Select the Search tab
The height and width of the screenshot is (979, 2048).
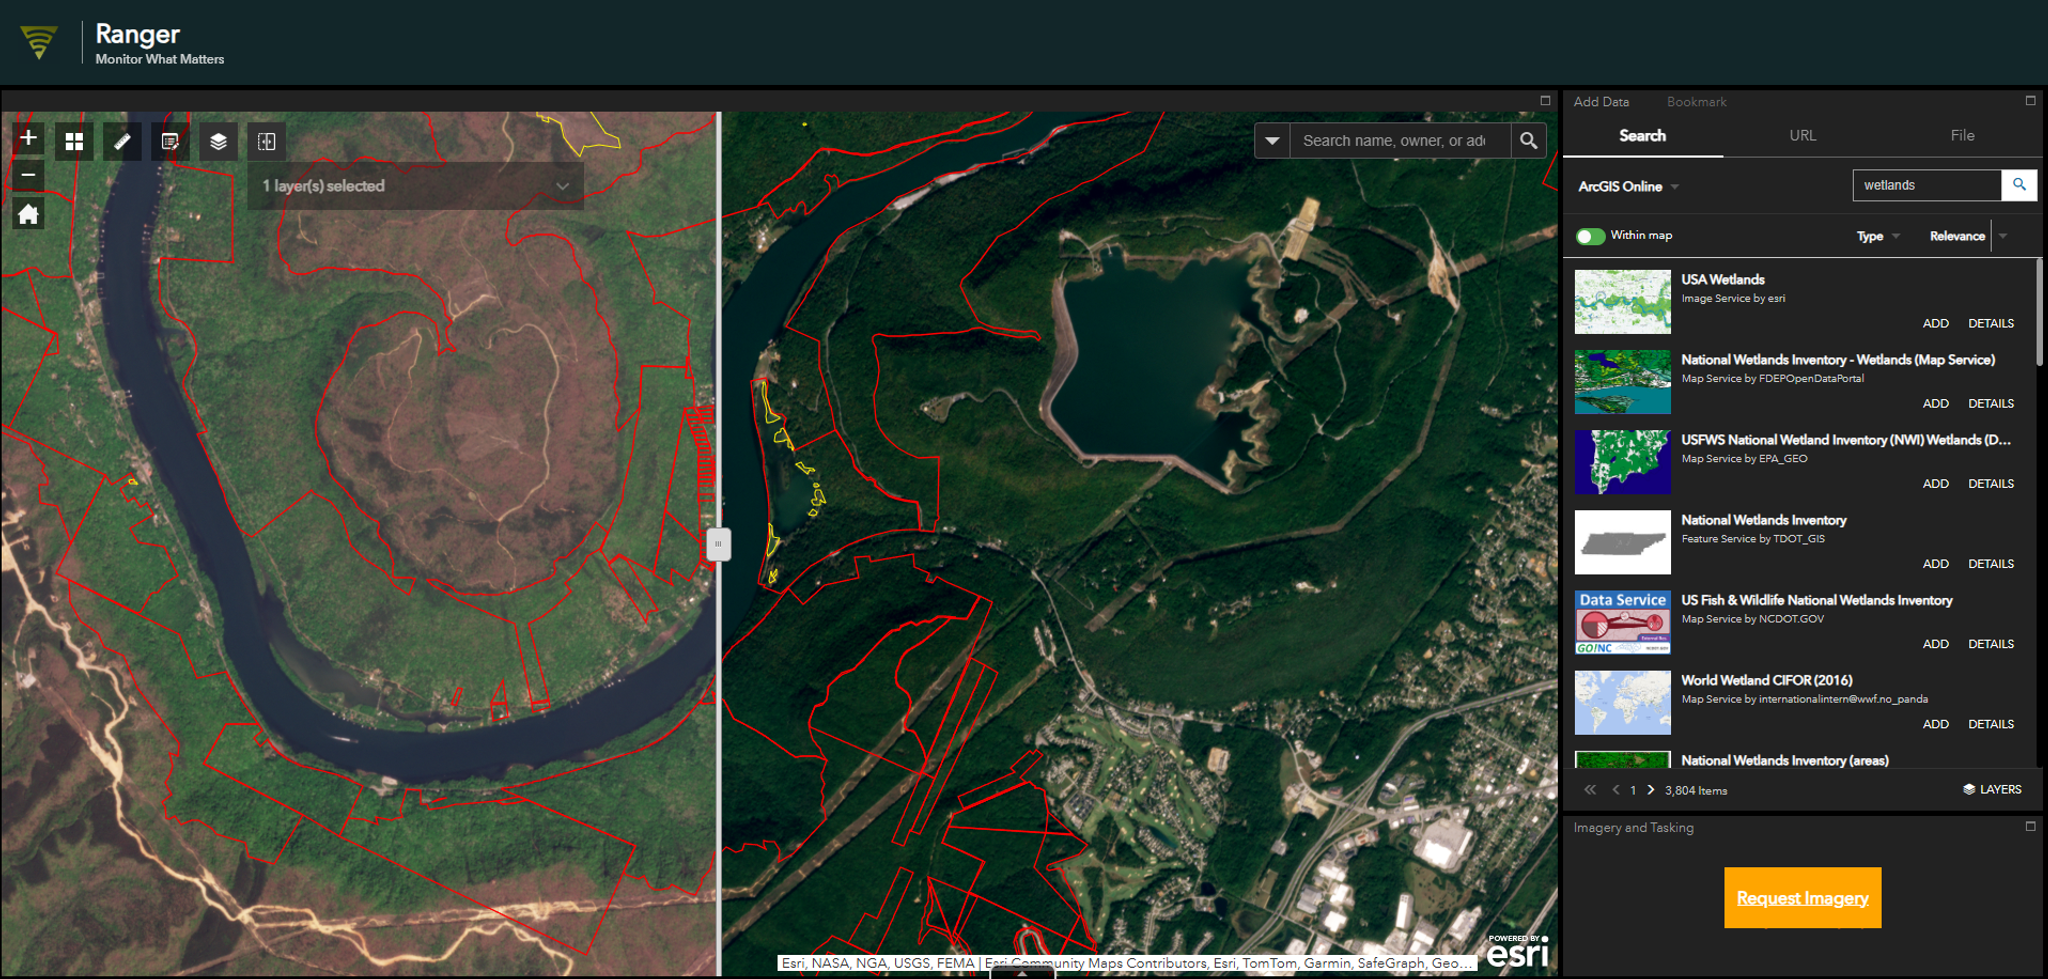coord(1642,136)
